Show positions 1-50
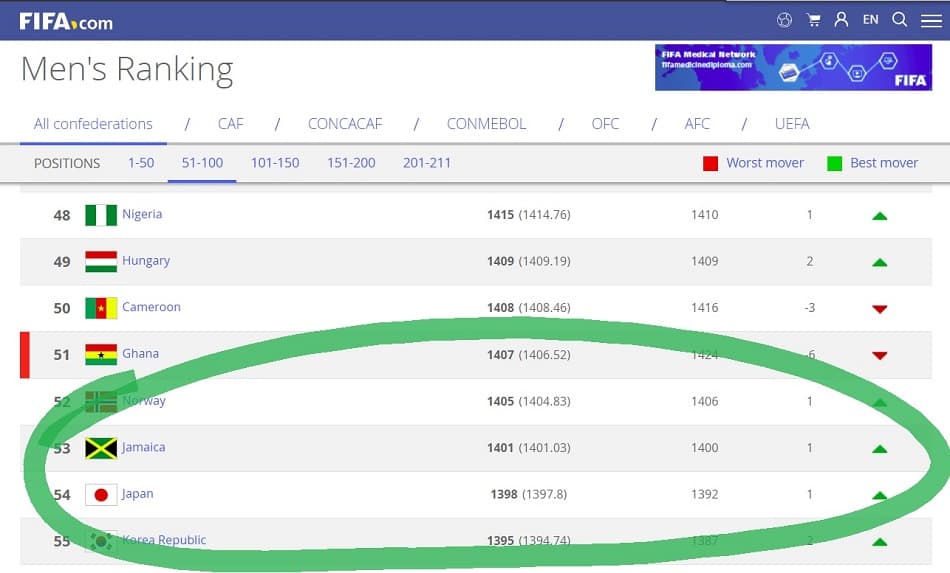 (141, 163)
